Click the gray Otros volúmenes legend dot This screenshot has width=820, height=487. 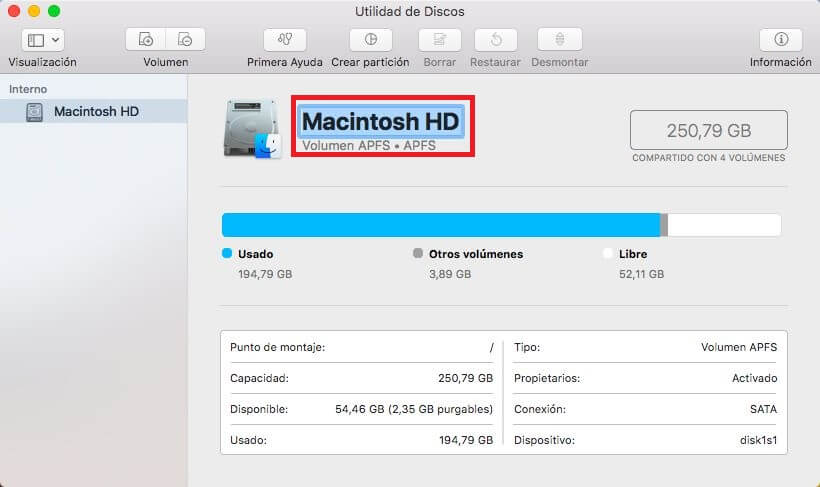point(418,253)
